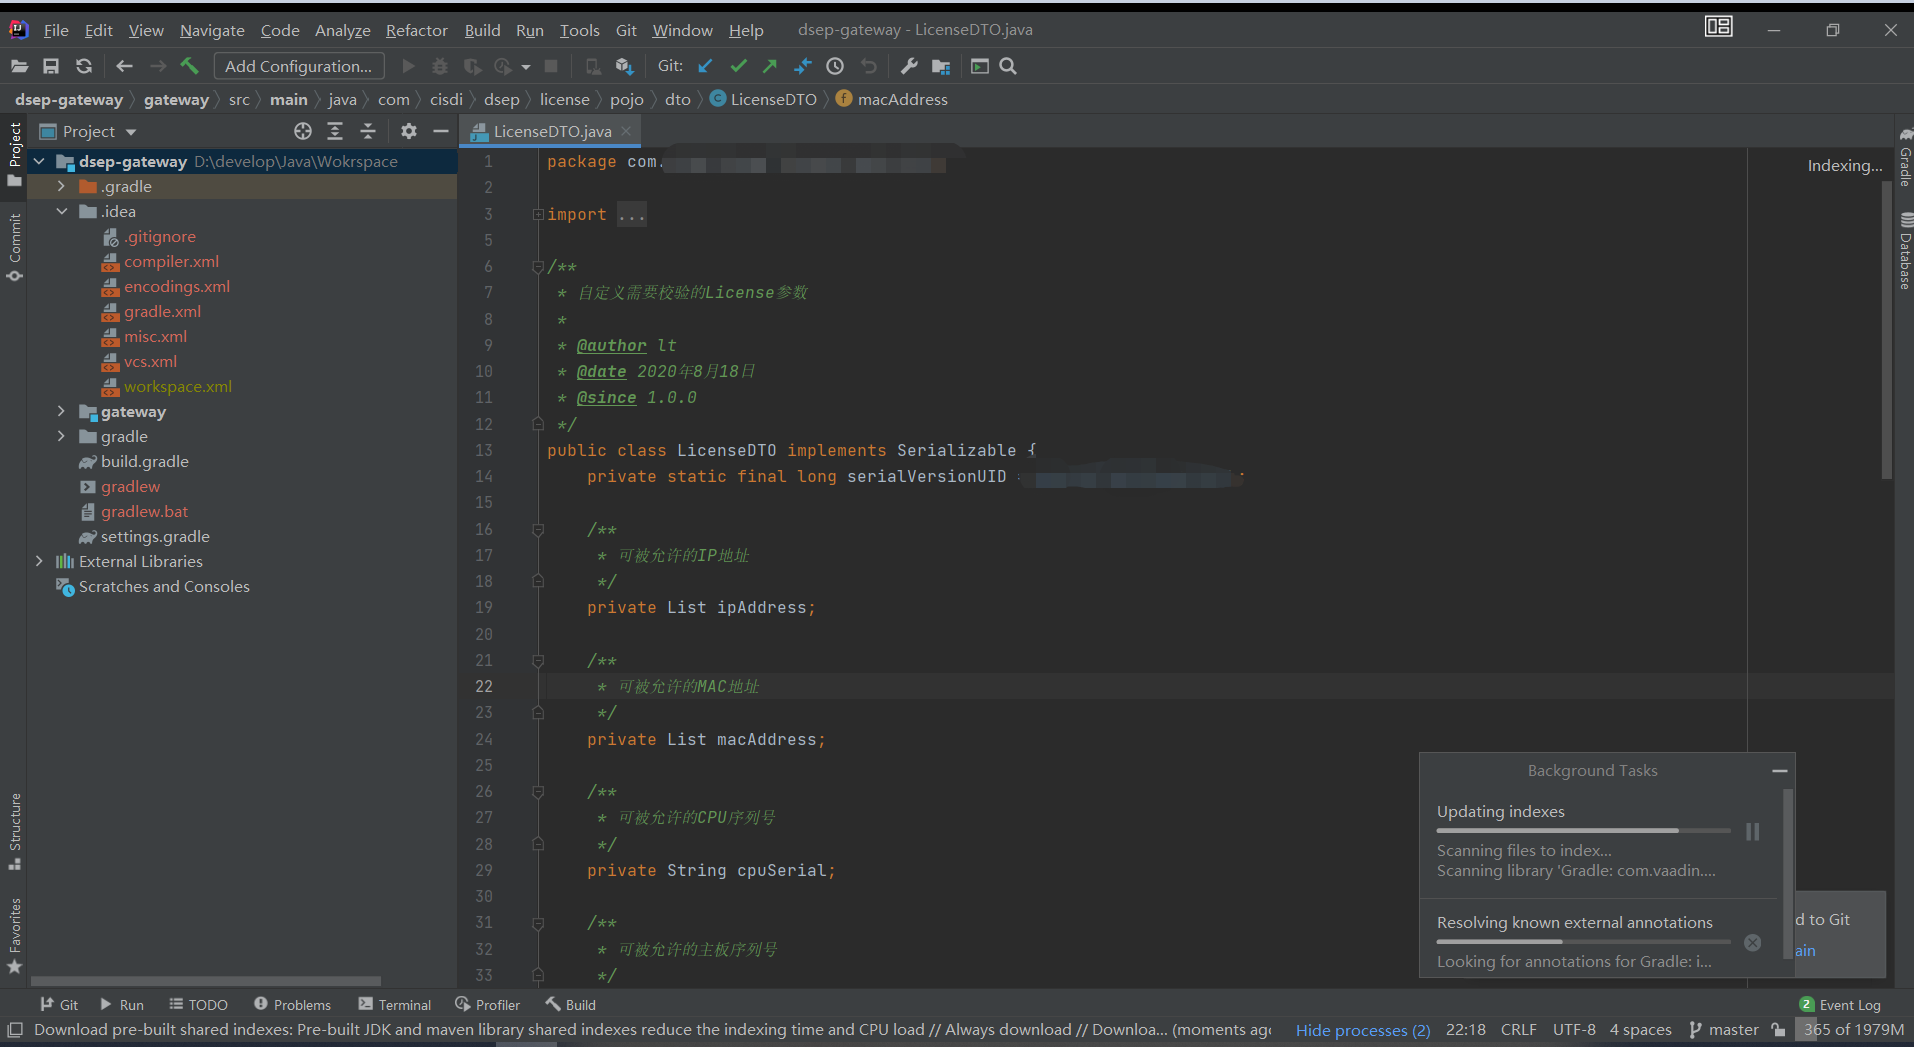This screenshot has height=1047, width=1914.
Task: Select workspace.xml in project tree
Action: [178, 386]
